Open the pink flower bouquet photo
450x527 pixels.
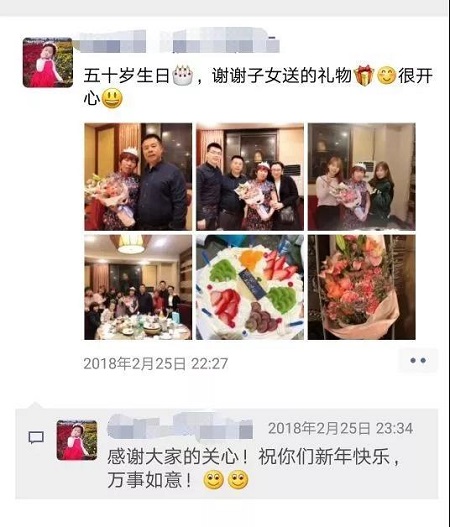point(362,287)
